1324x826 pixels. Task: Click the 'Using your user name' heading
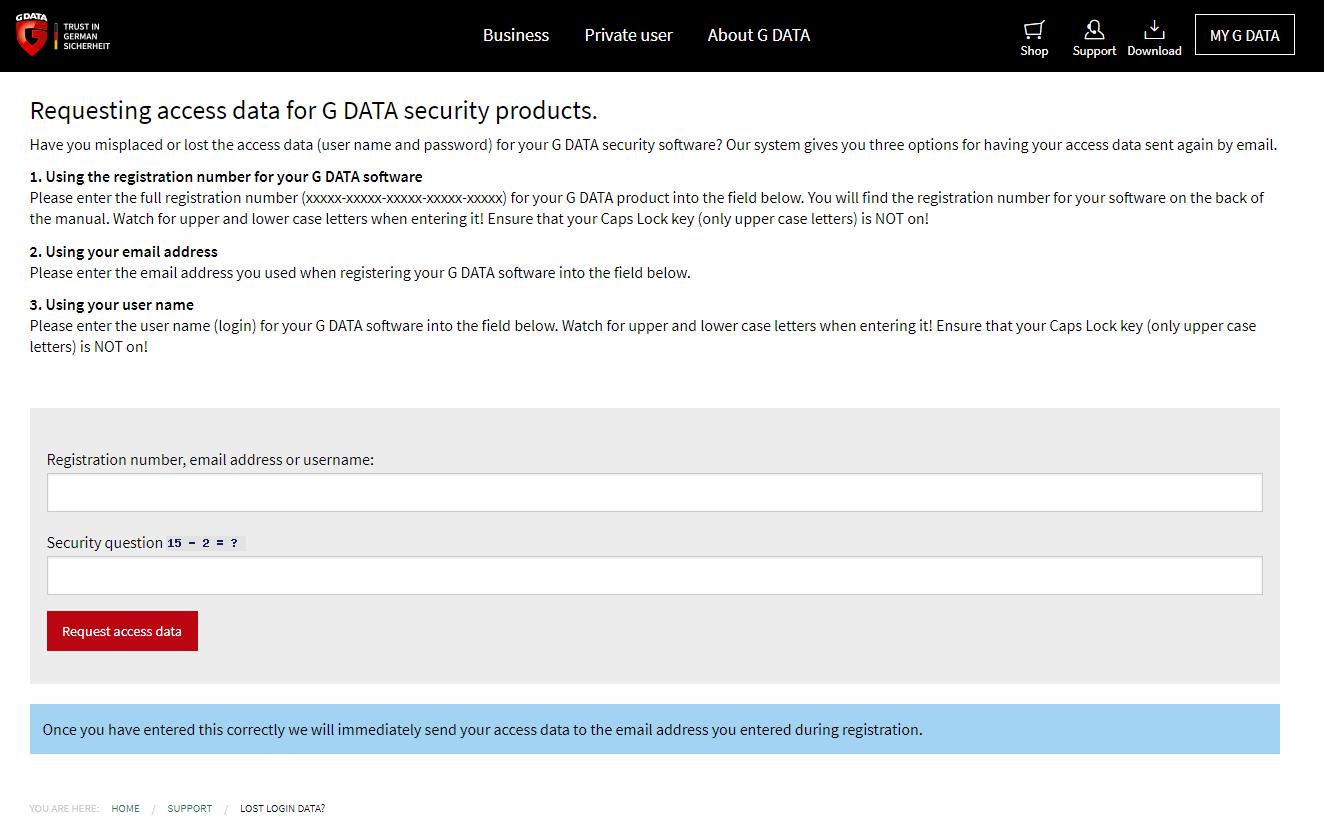tap(112, 304)
